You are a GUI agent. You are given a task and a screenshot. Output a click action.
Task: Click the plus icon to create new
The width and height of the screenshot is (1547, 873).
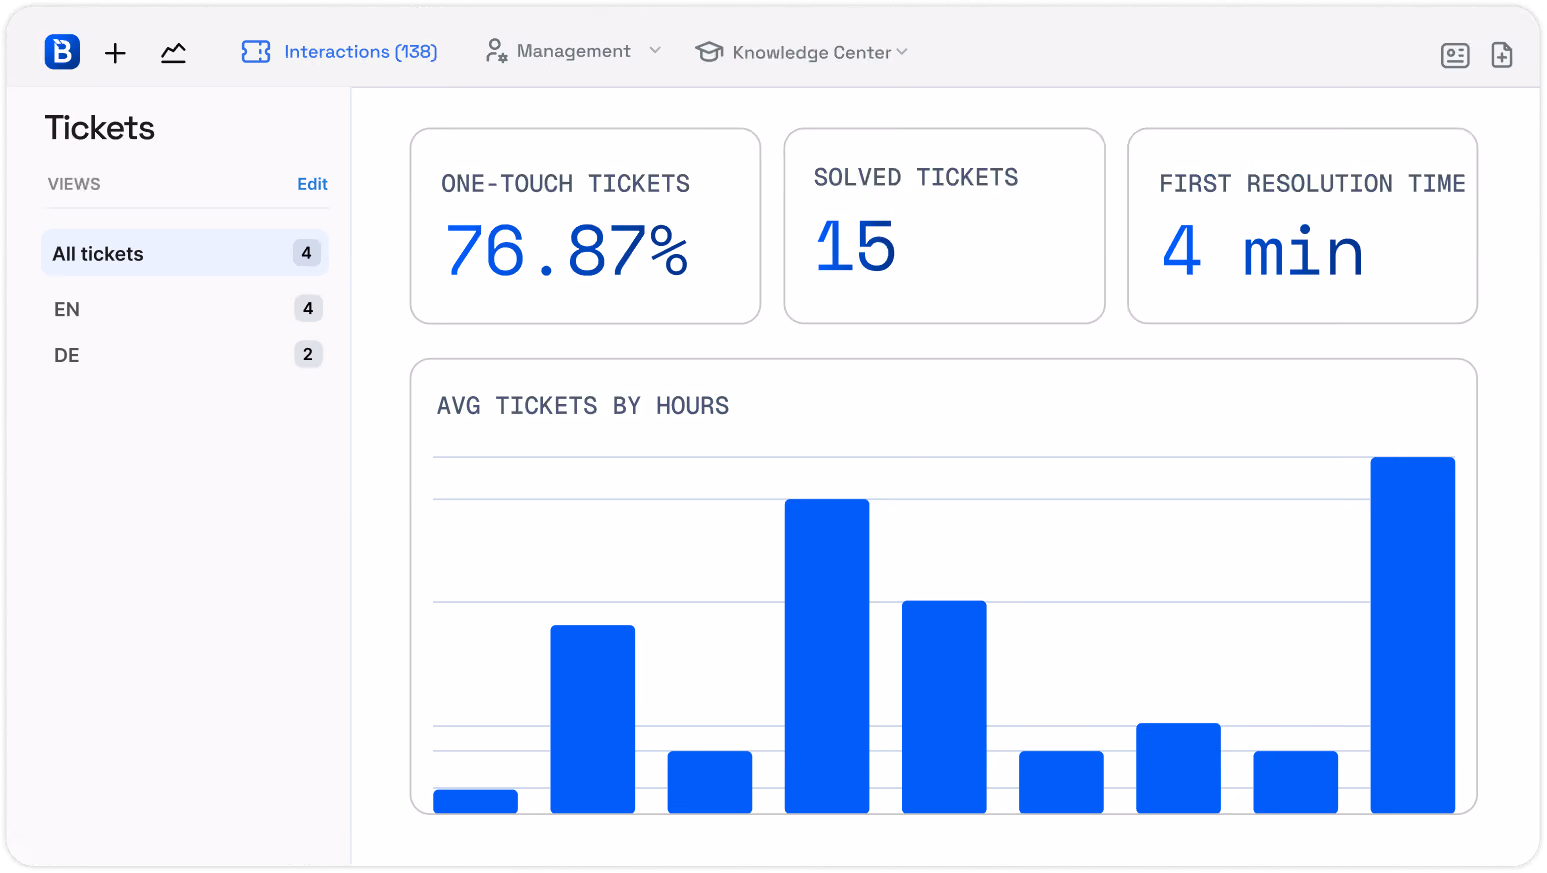pyautogui.click(x=115, y=53)
